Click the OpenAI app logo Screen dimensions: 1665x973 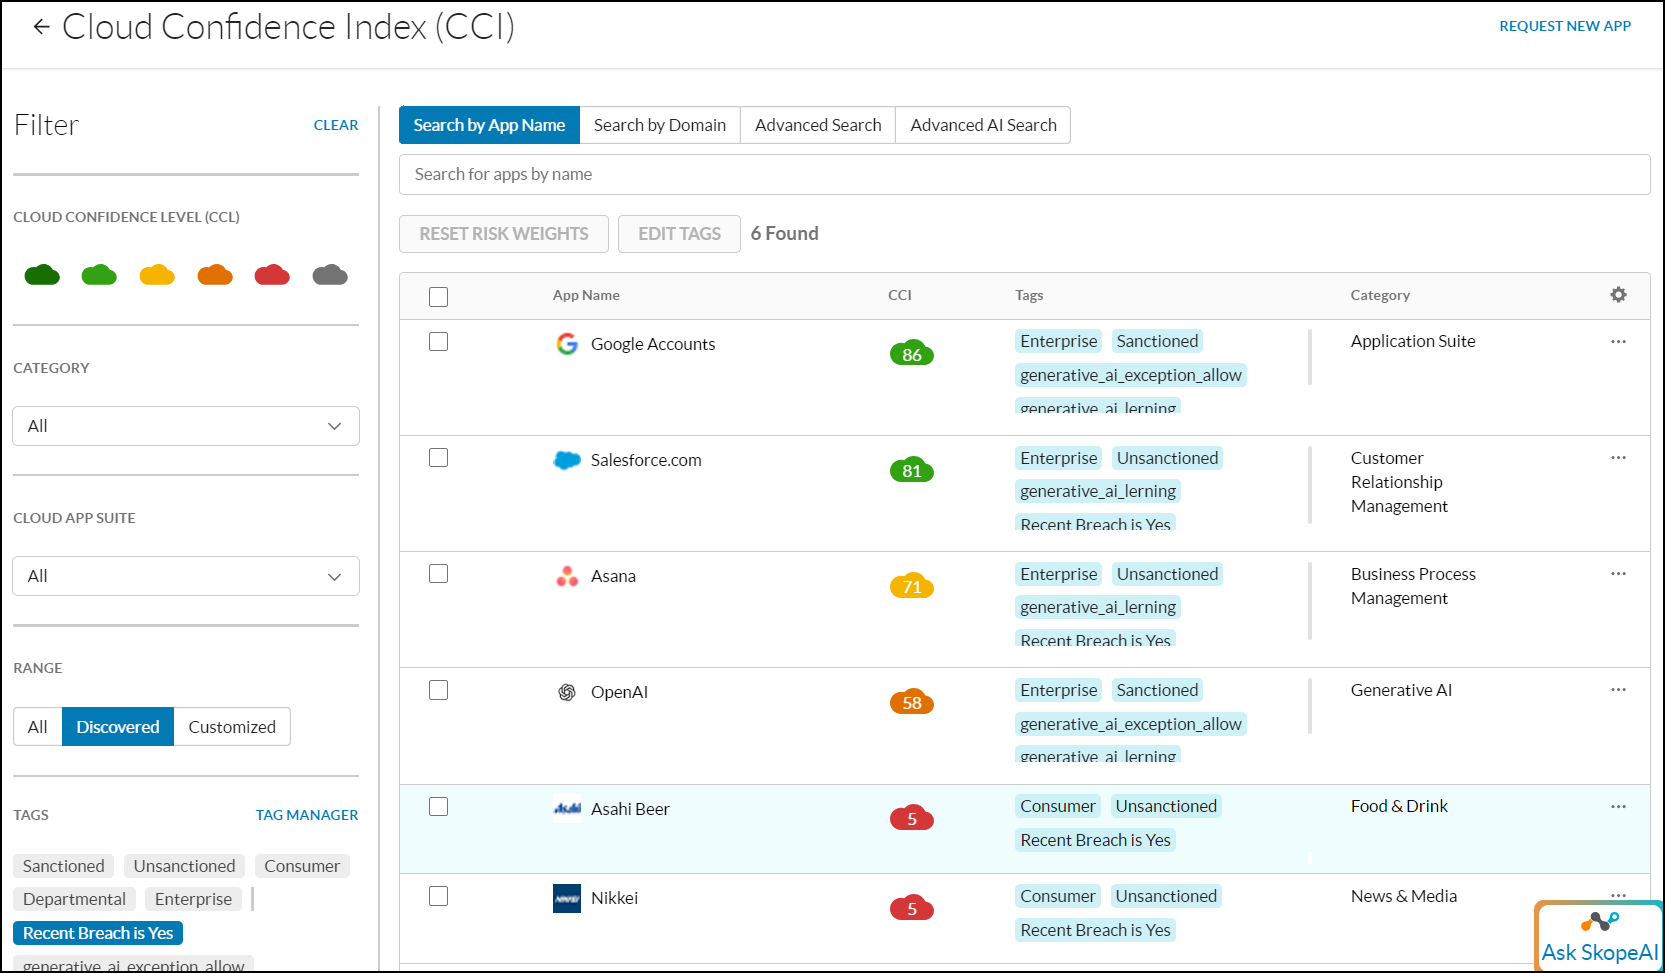[x=567, y=692]
